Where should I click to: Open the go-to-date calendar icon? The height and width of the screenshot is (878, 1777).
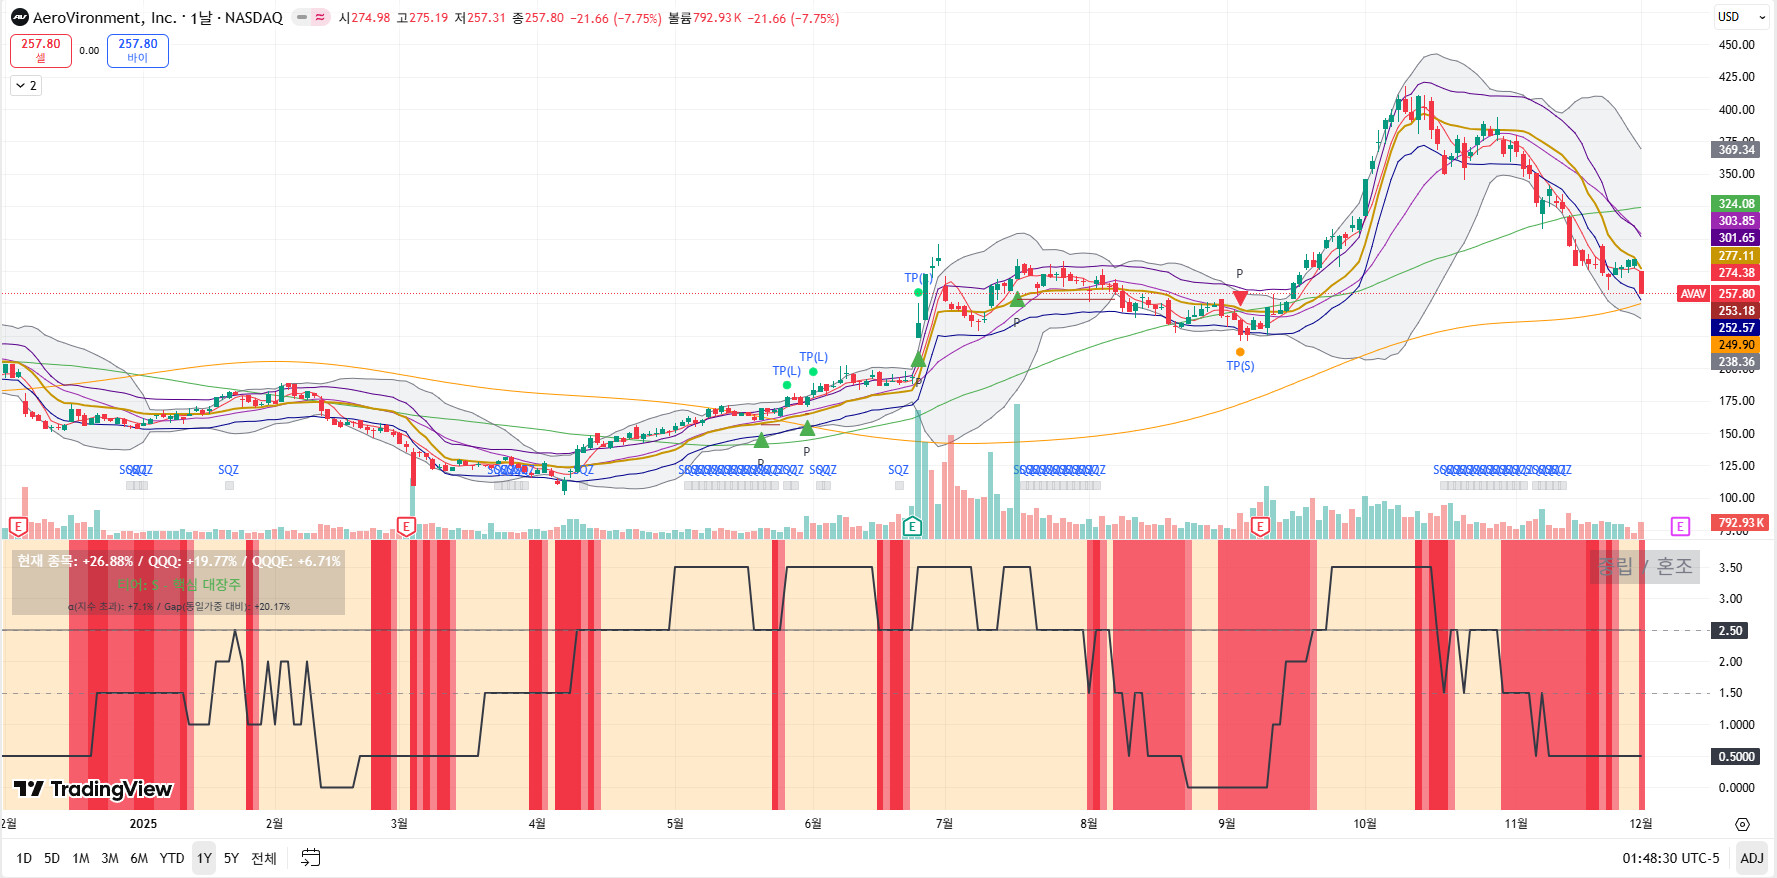(311, 858)
